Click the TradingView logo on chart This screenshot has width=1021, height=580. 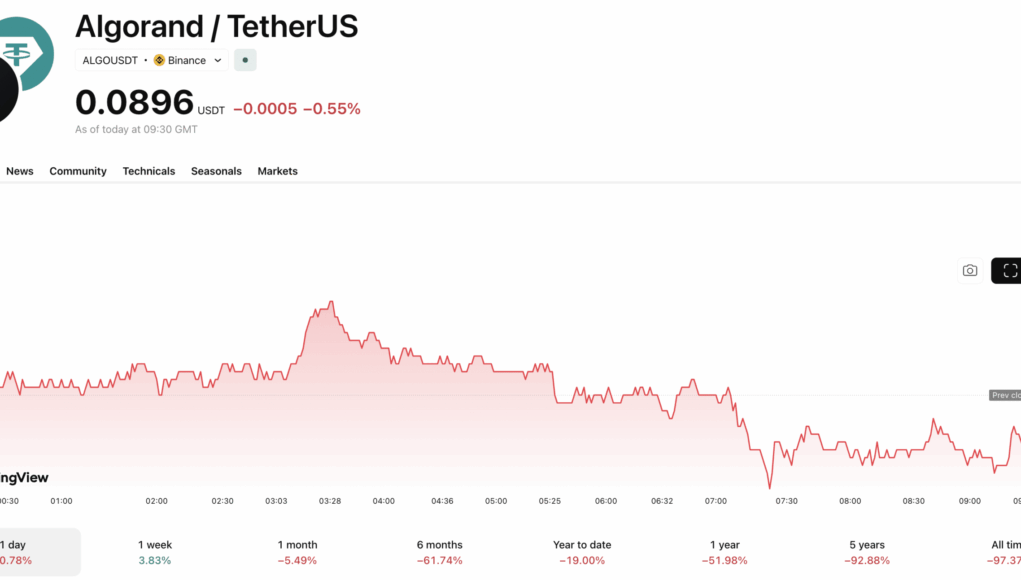[x=24, y=478]
